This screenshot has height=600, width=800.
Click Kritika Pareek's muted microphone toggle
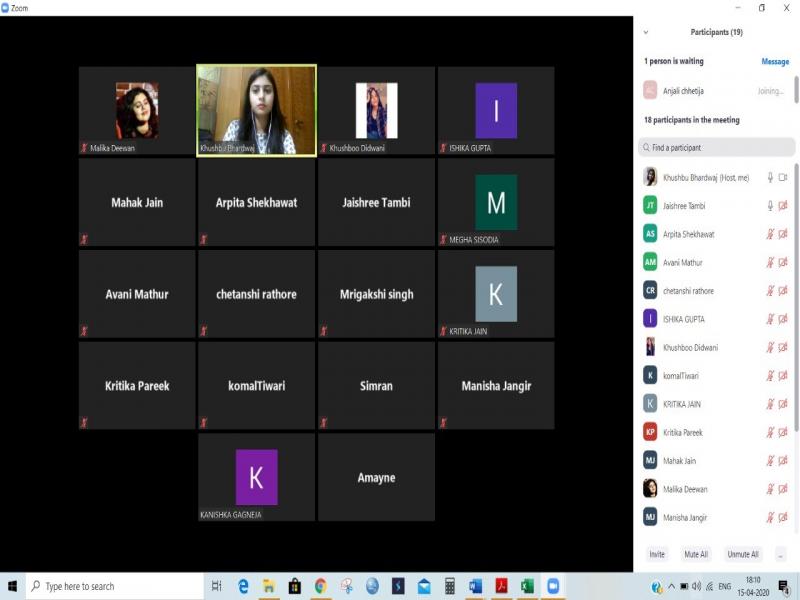click(x=770, y=433)
